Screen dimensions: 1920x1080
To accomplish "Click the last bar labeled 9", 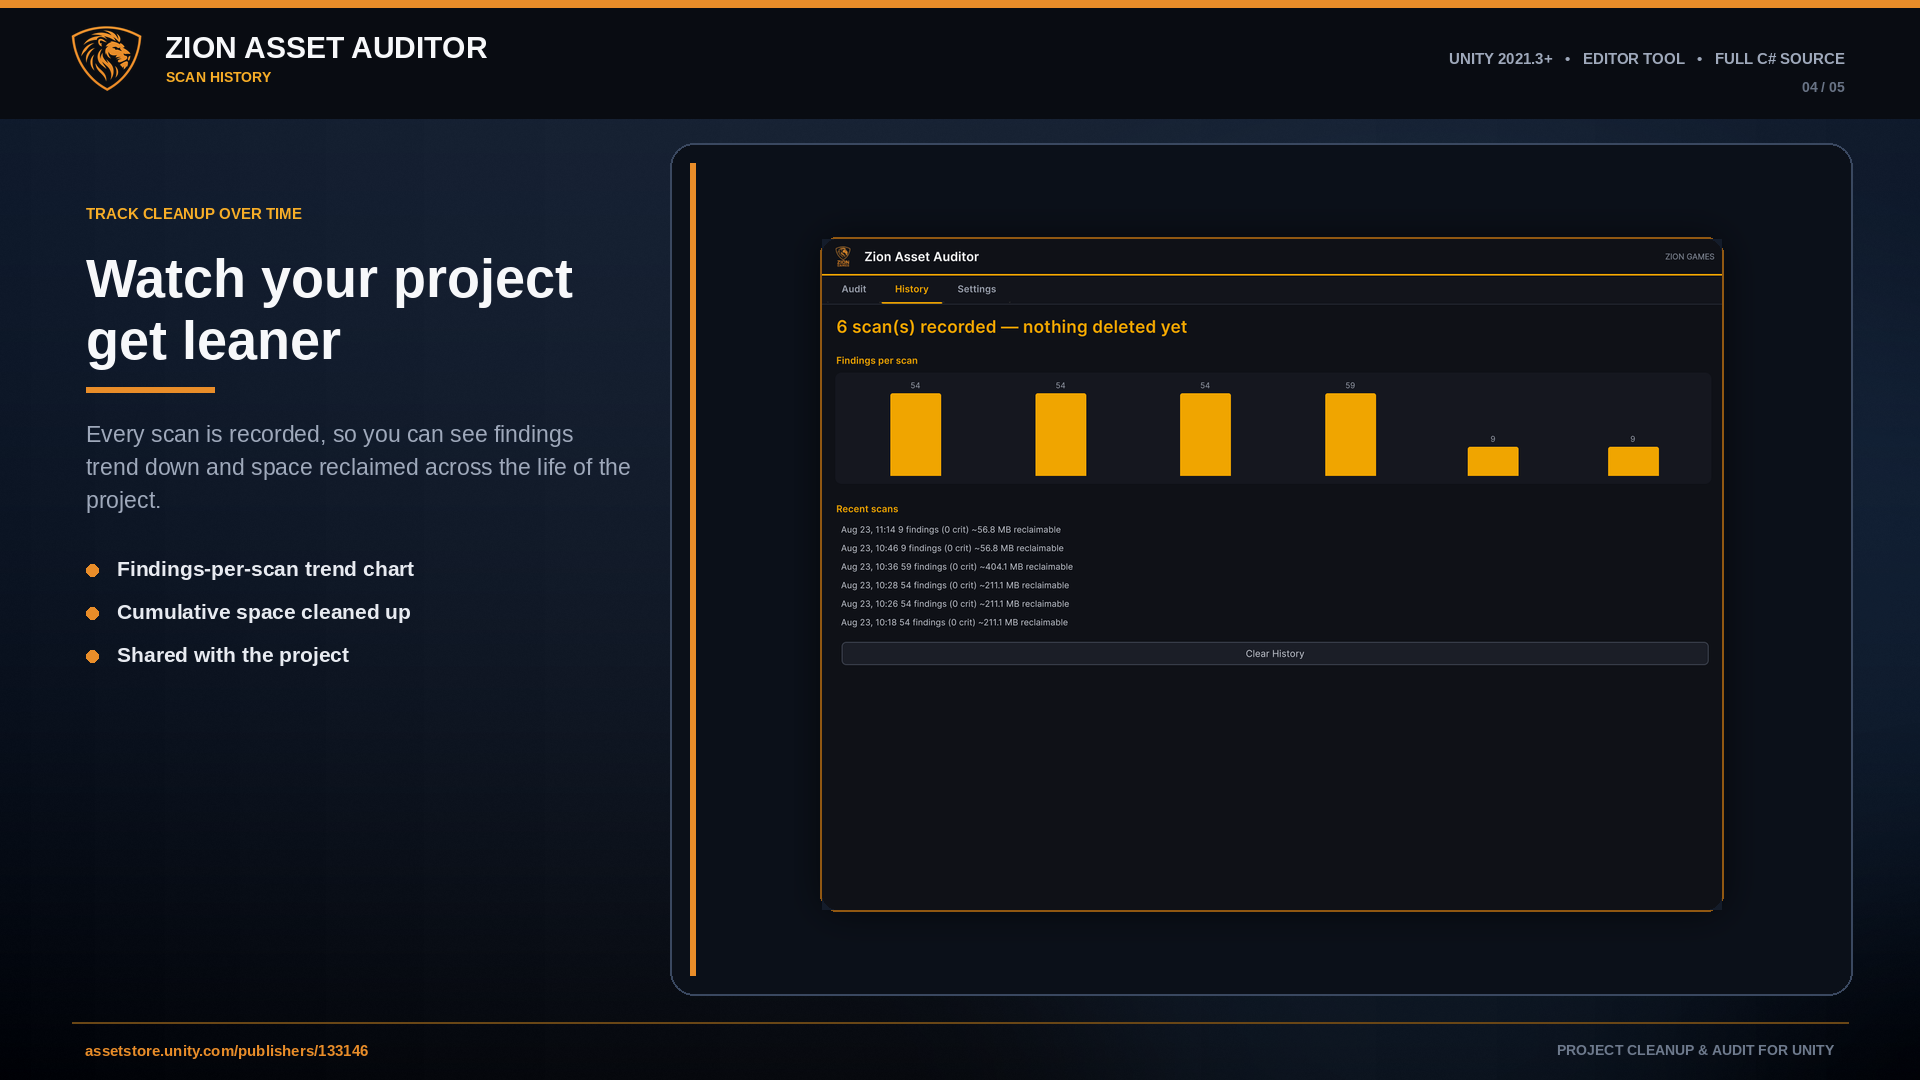I will (x=1634, y=462).
